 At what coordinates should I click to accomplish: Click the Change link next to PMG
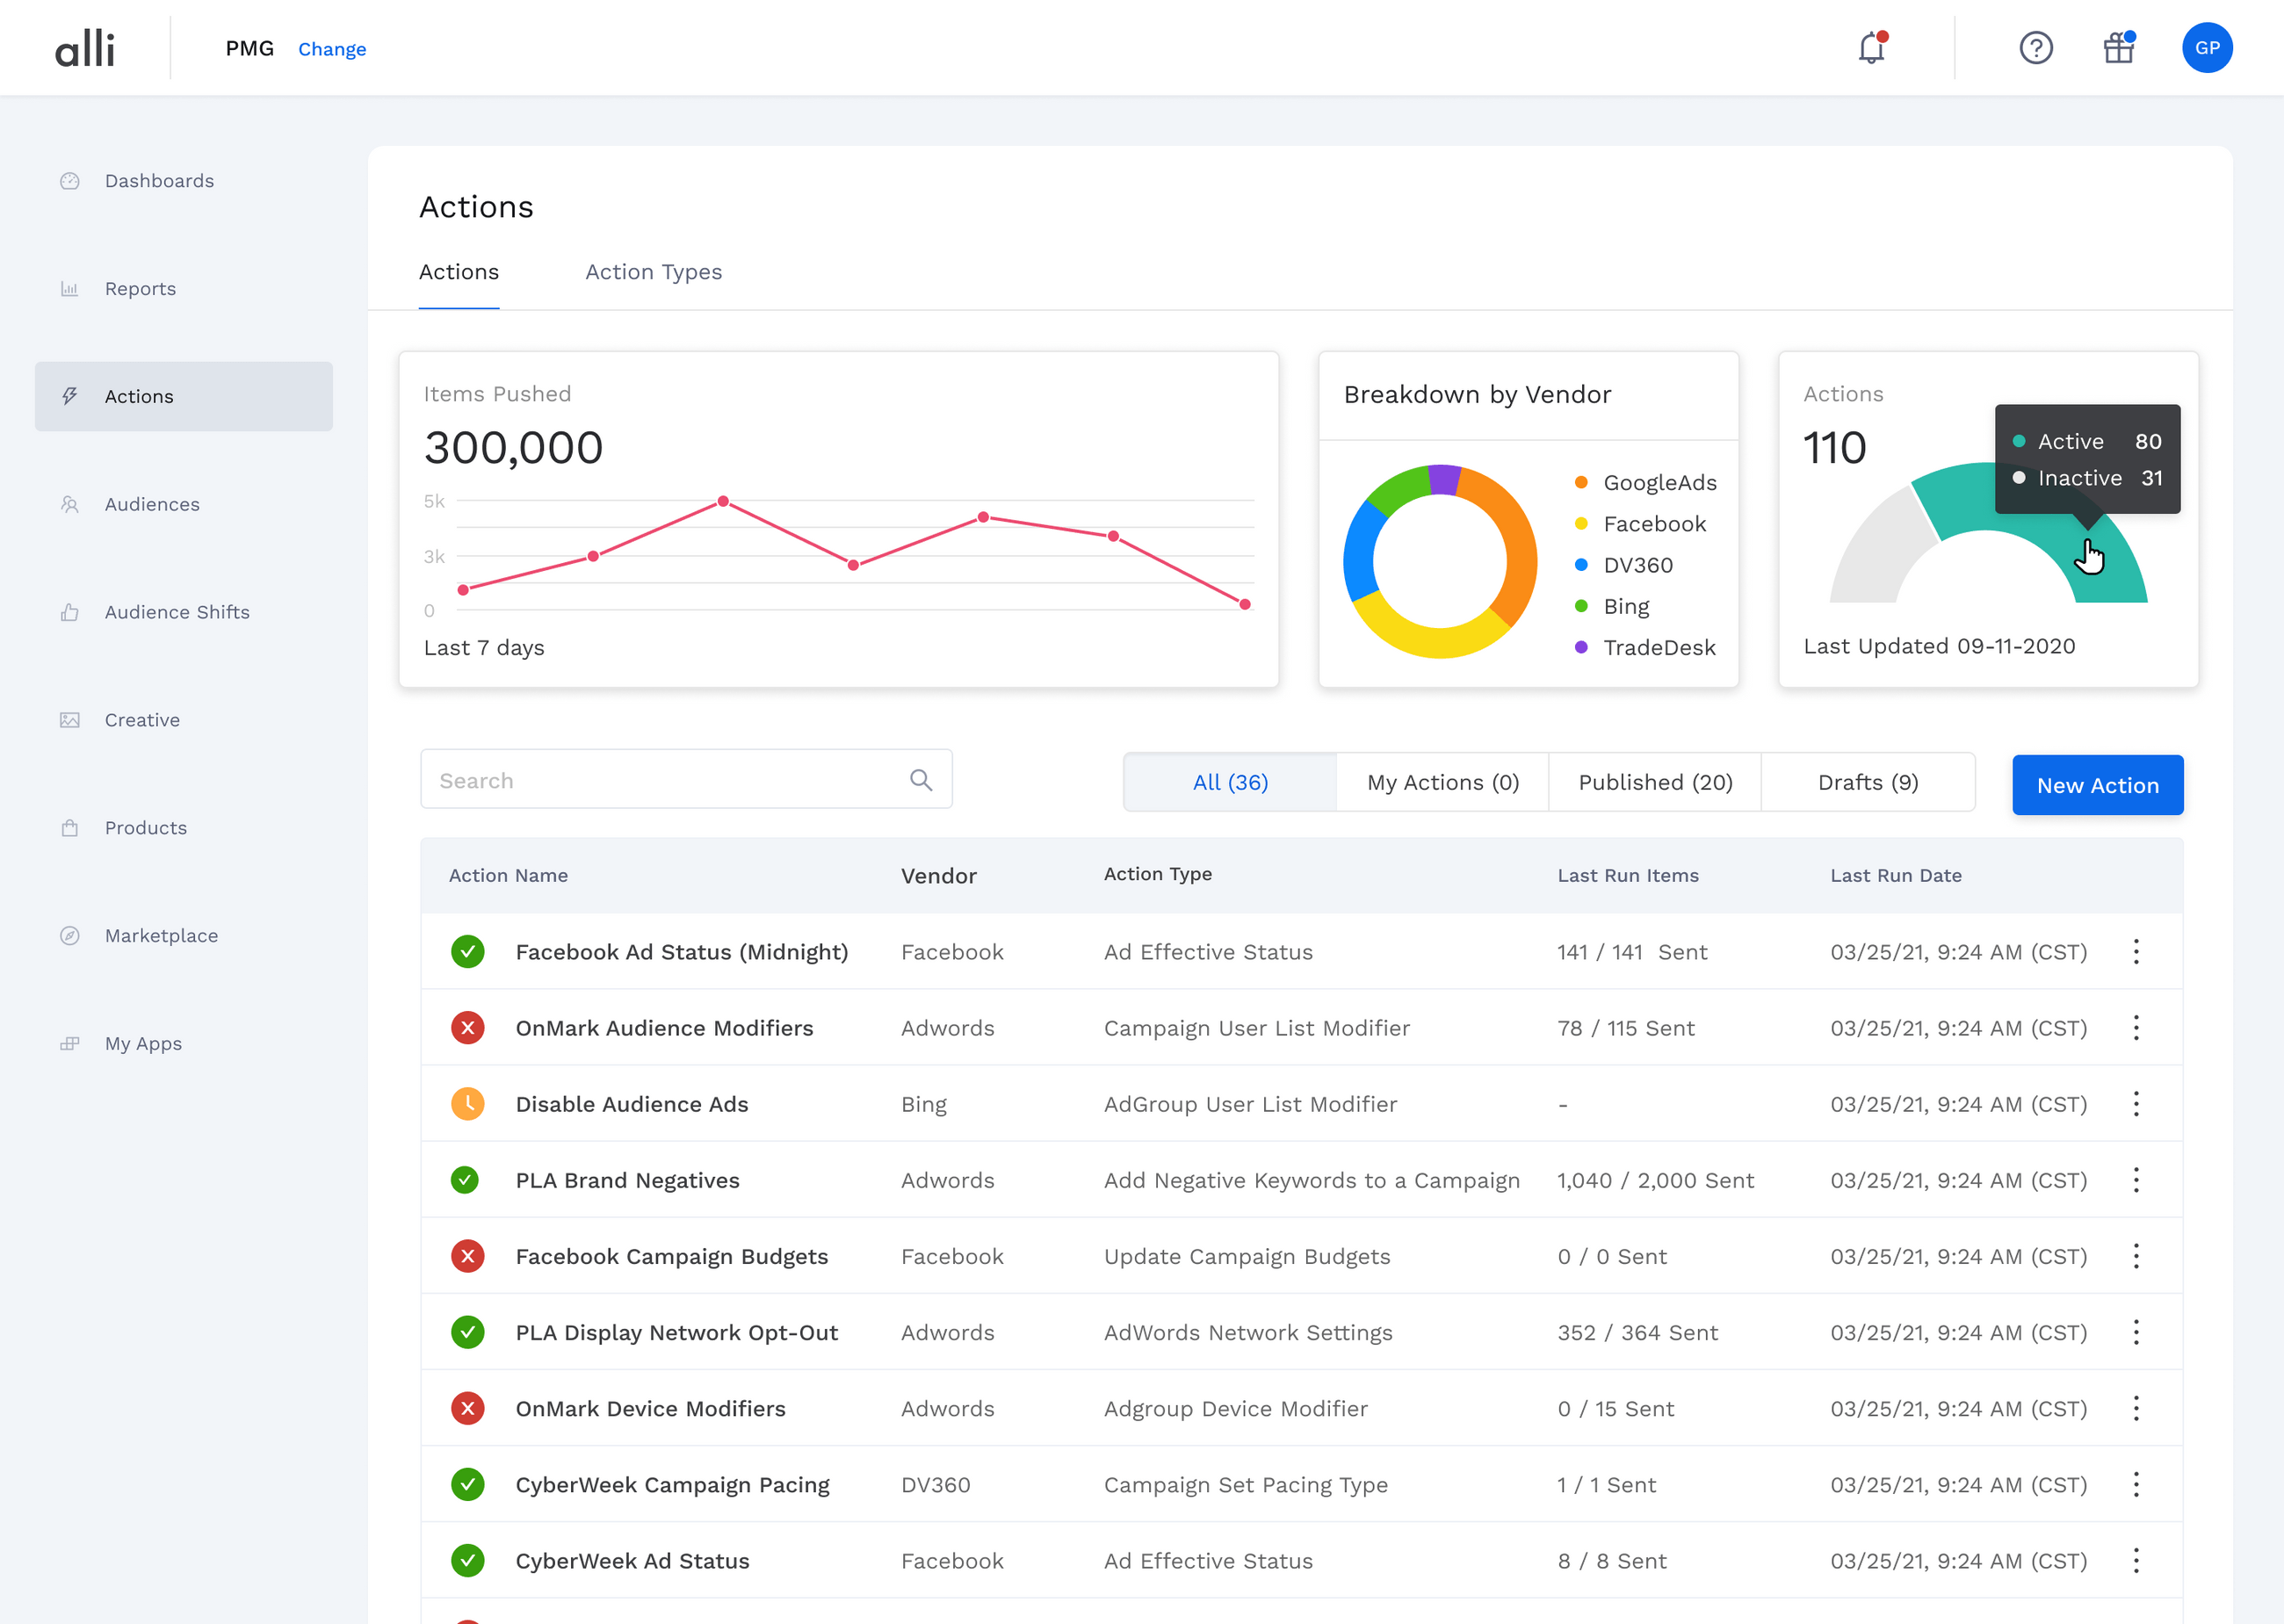pyautogui.click(x=332, y=48)
